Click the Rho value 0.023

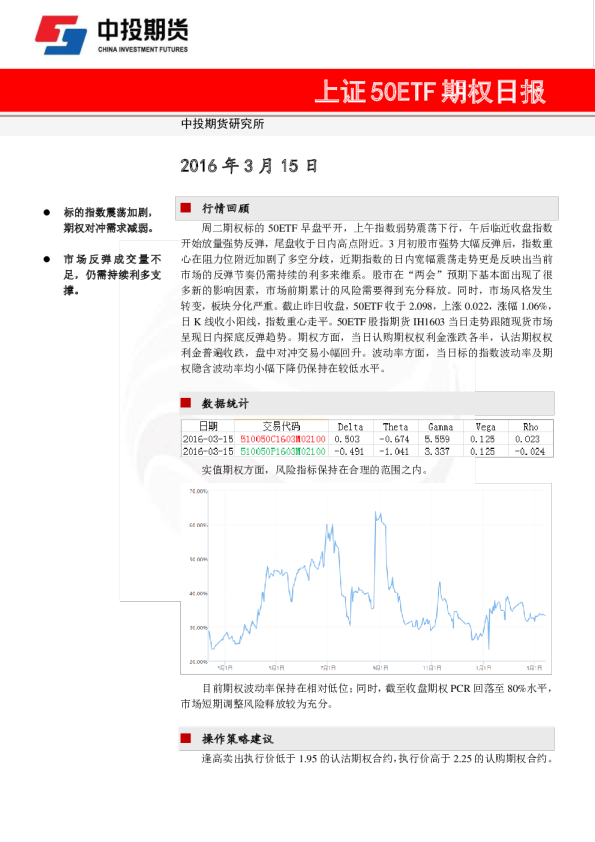point(527,439)
